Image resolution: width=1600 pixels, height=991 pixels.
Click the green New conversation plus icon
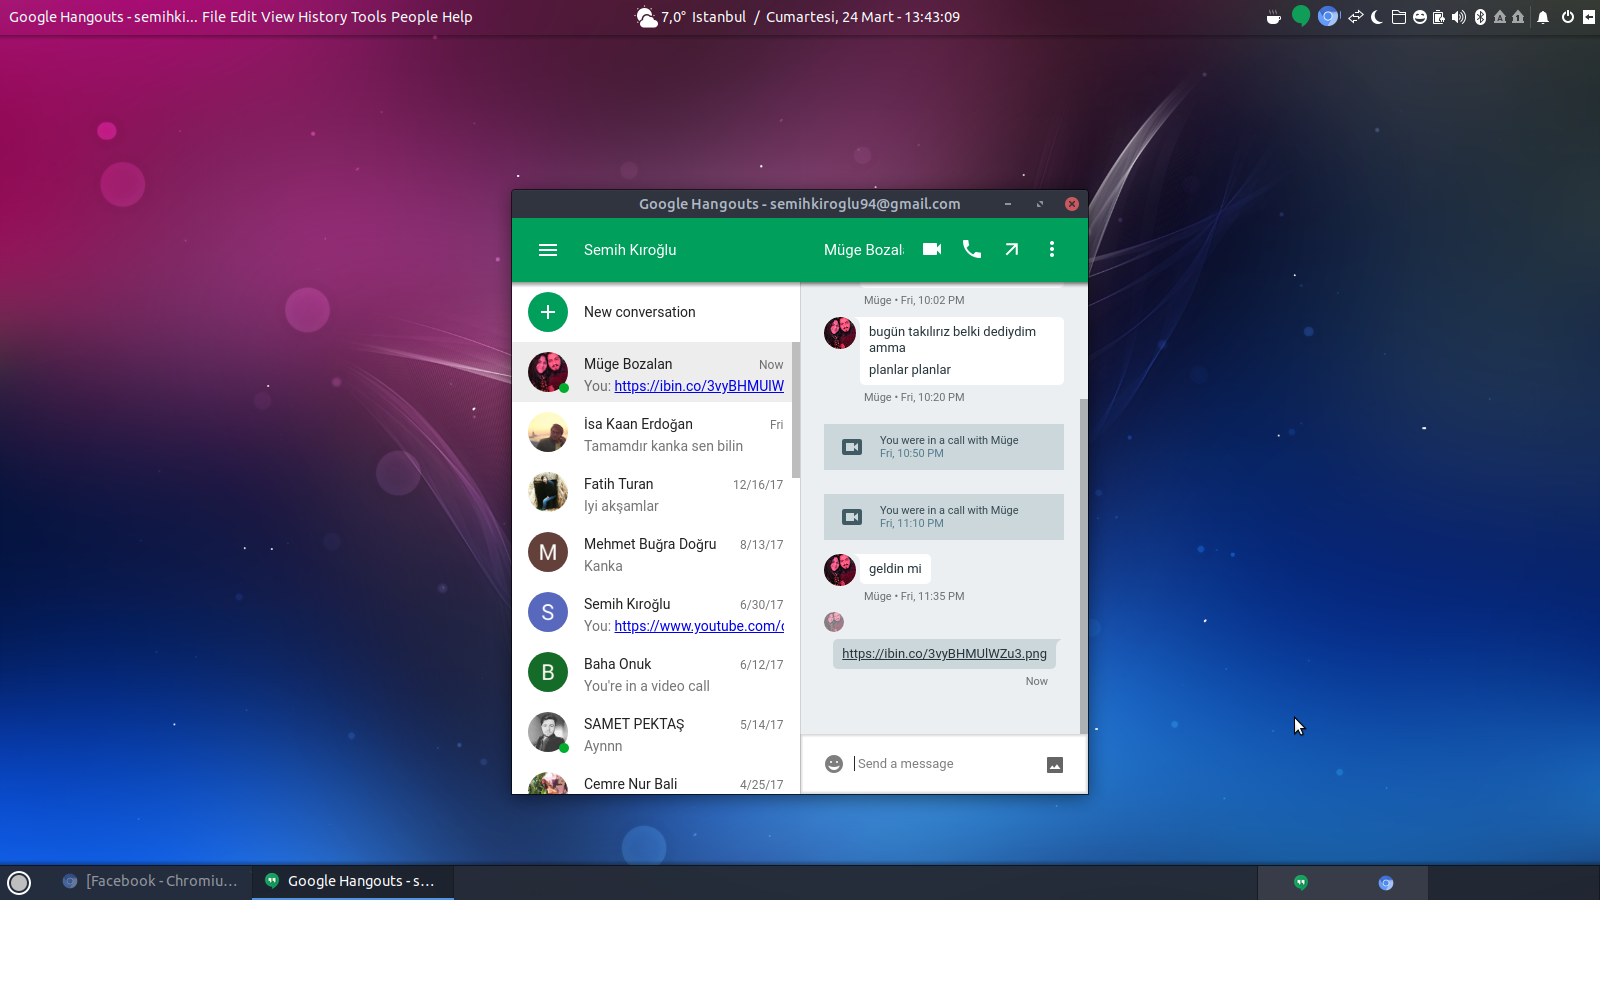coord(548,312)
